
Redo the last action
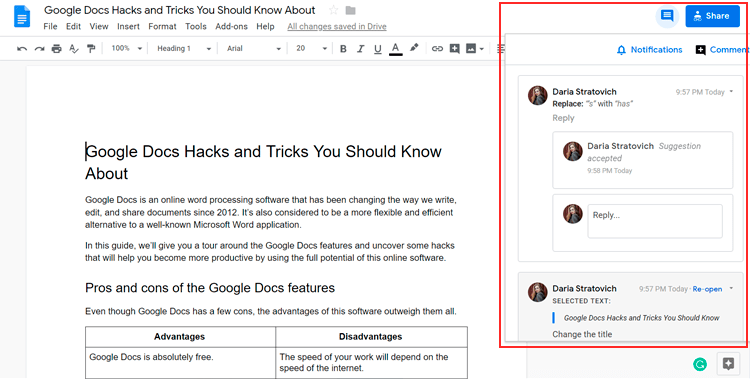tap(39, 48)
